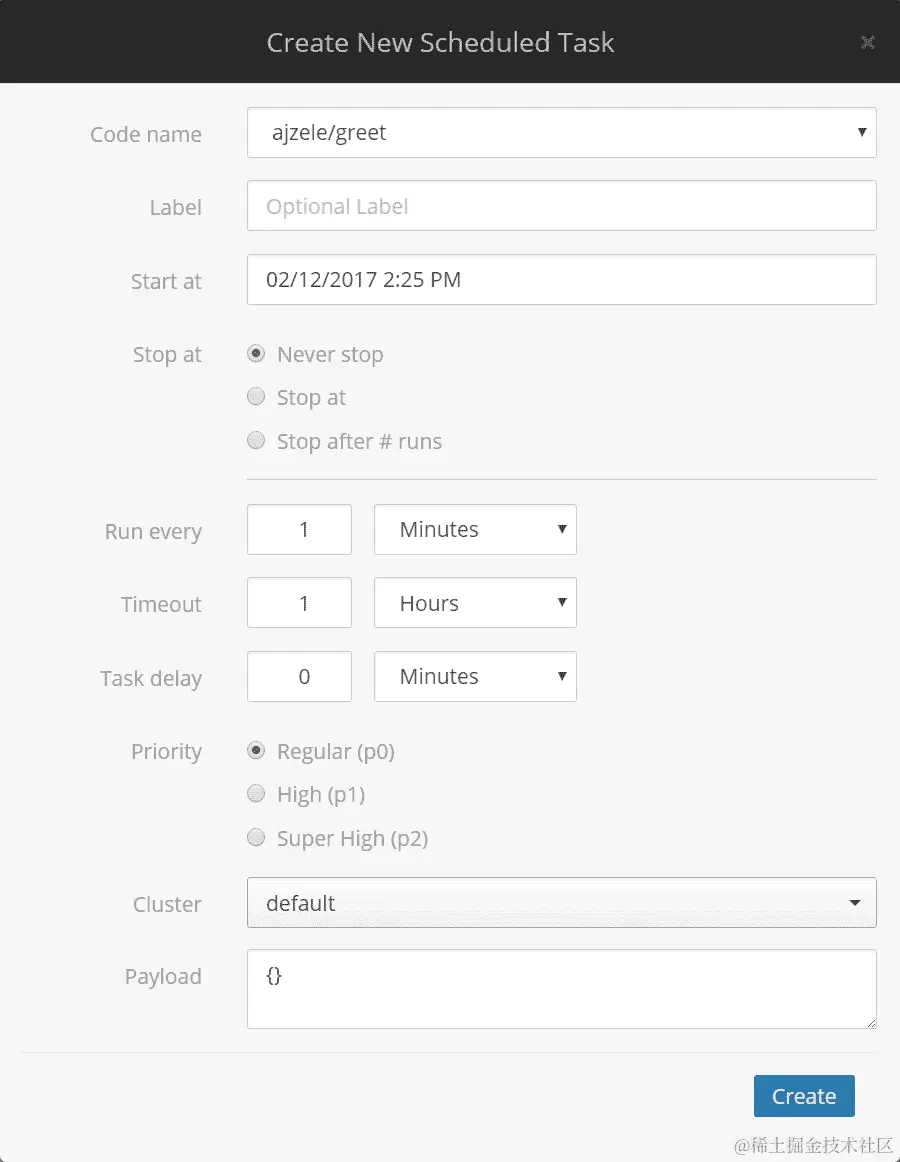Expand the Cluster dropdown

tap(561, 903)
